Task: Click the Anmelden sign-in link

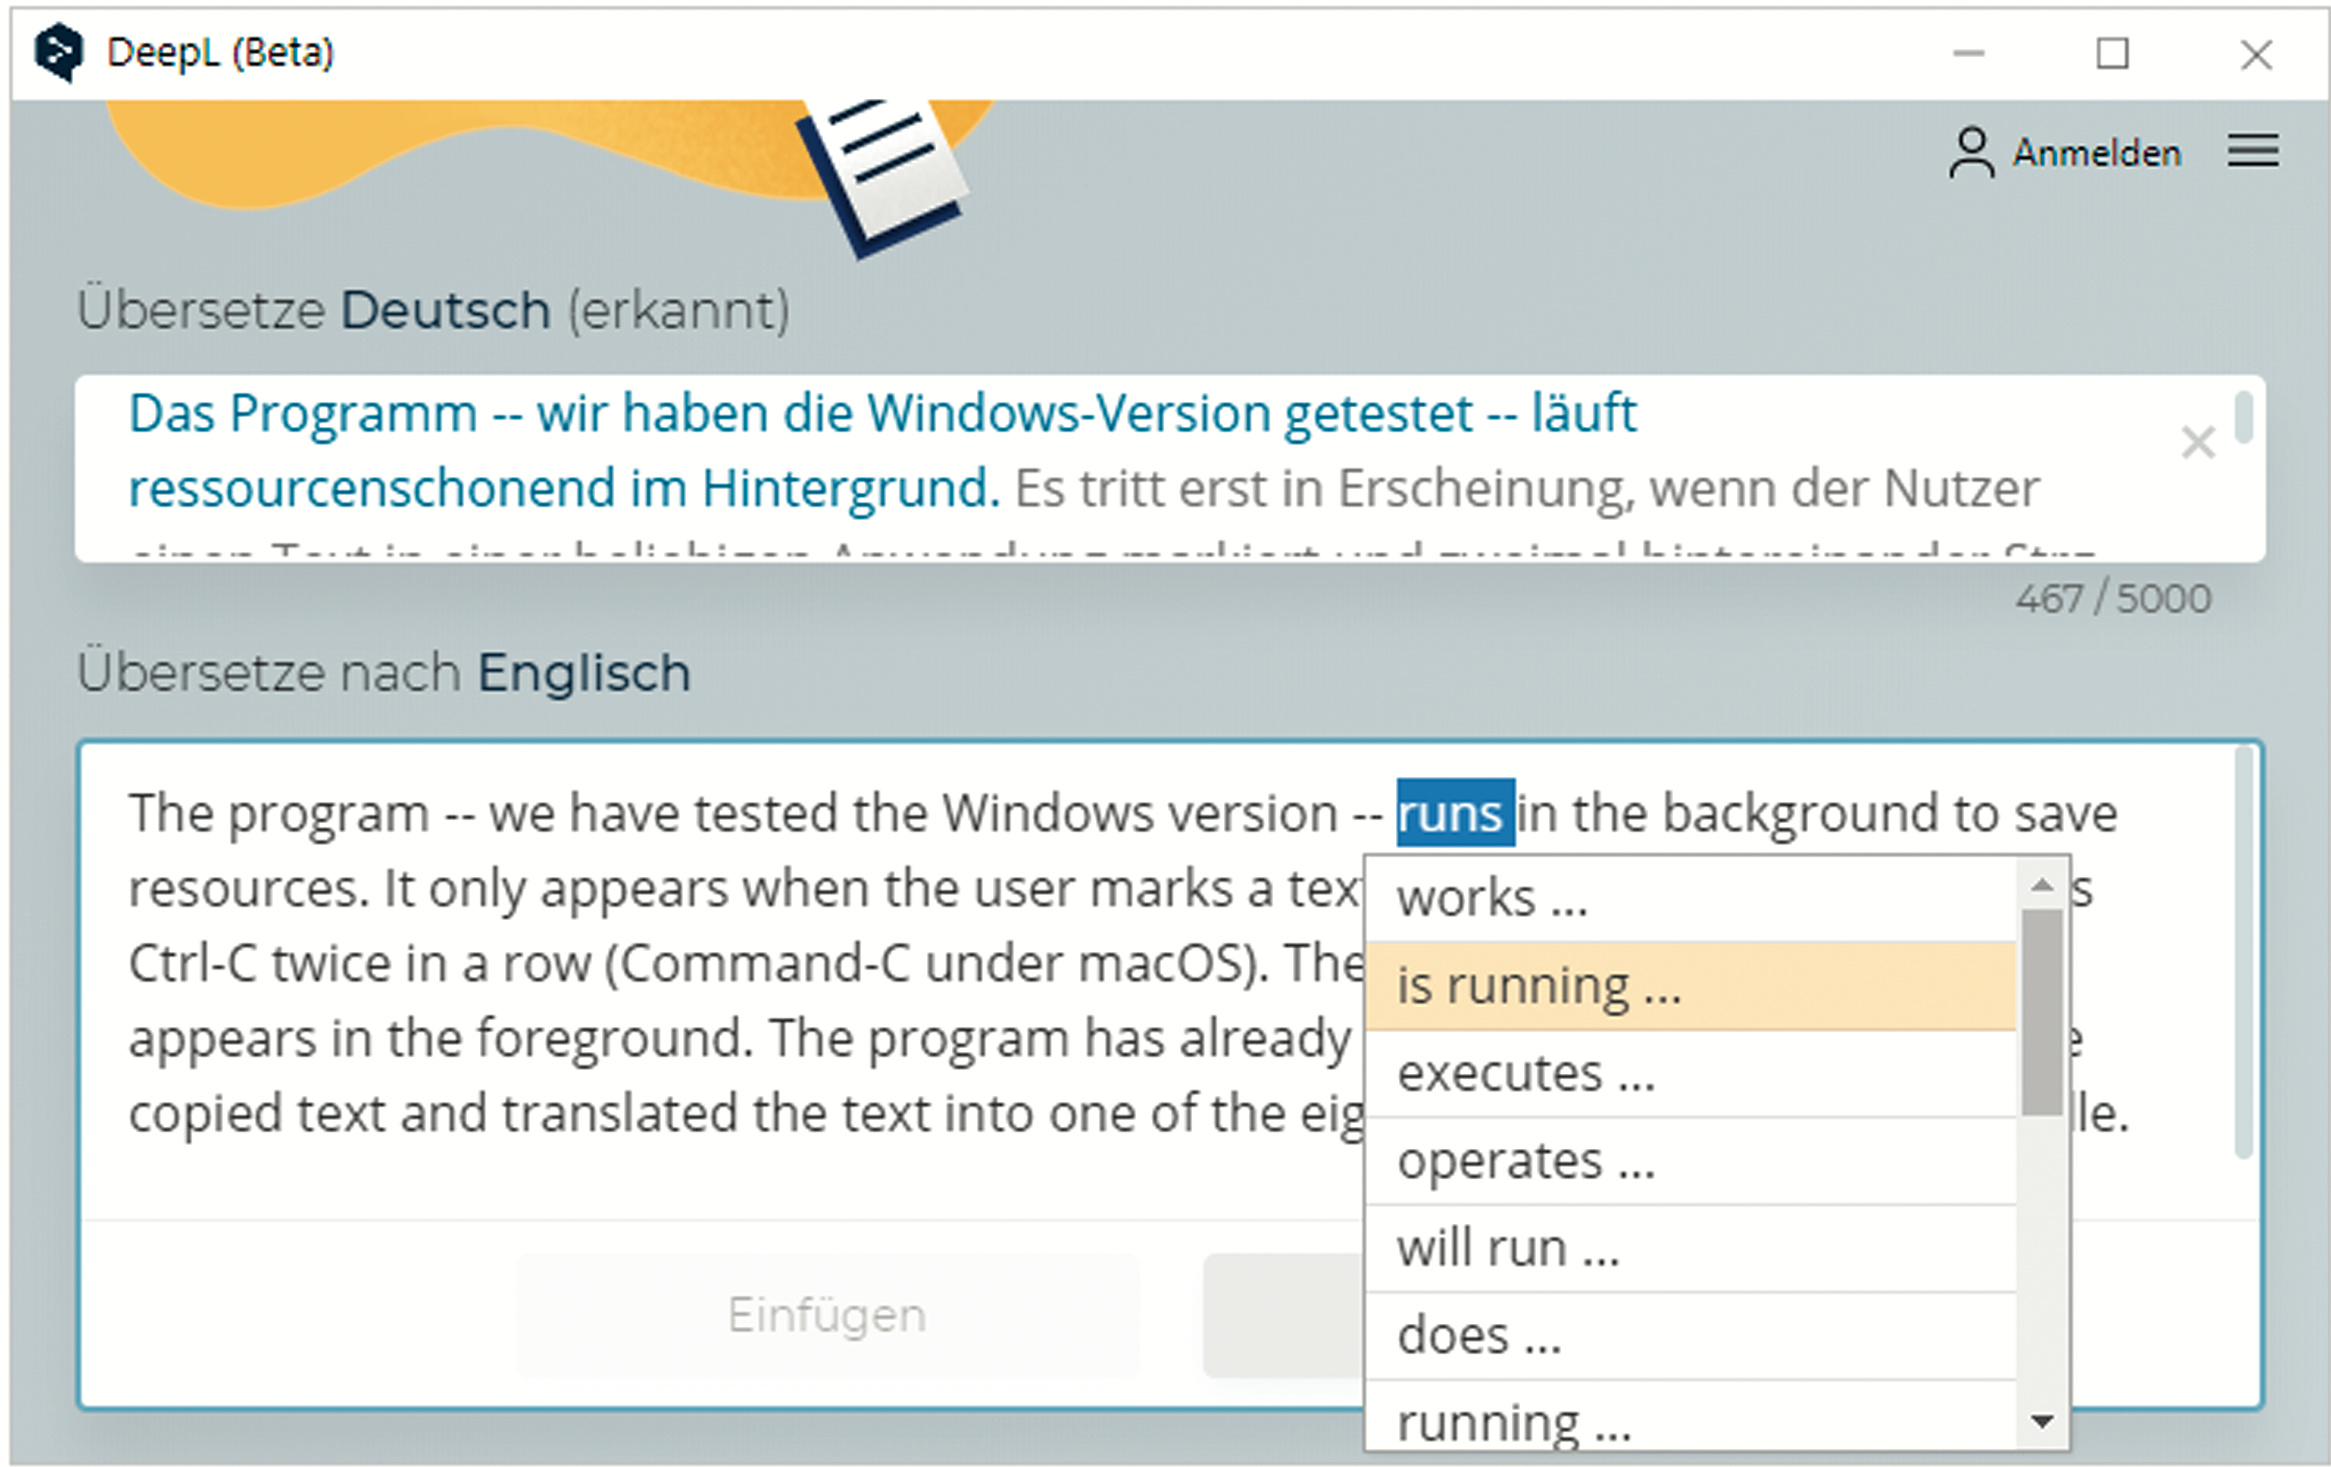Action: (x=2096, y=153)
